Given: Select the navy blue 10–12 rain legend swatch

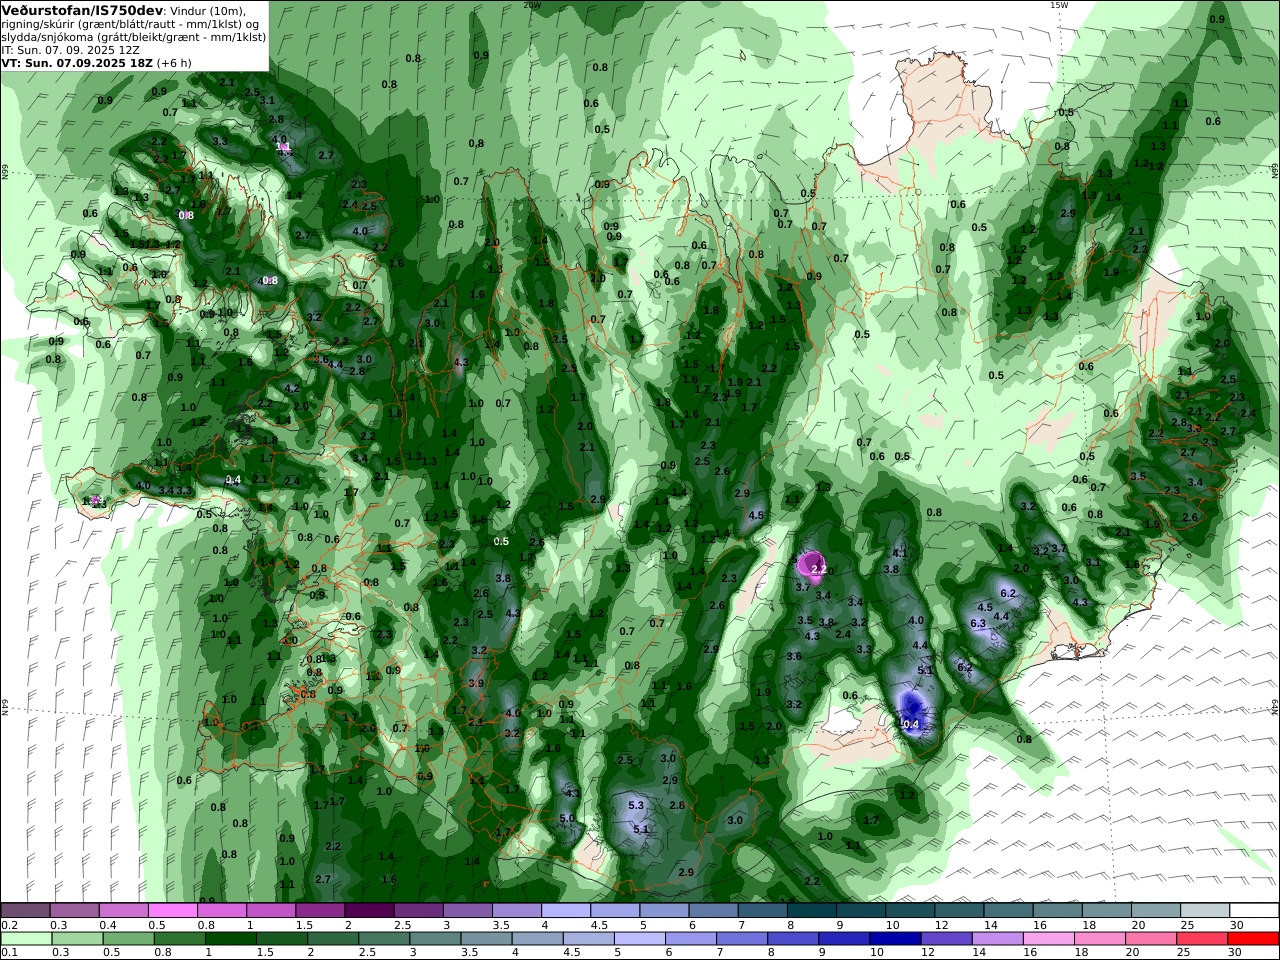Looking at the screenshot, I should click(893, 939).
